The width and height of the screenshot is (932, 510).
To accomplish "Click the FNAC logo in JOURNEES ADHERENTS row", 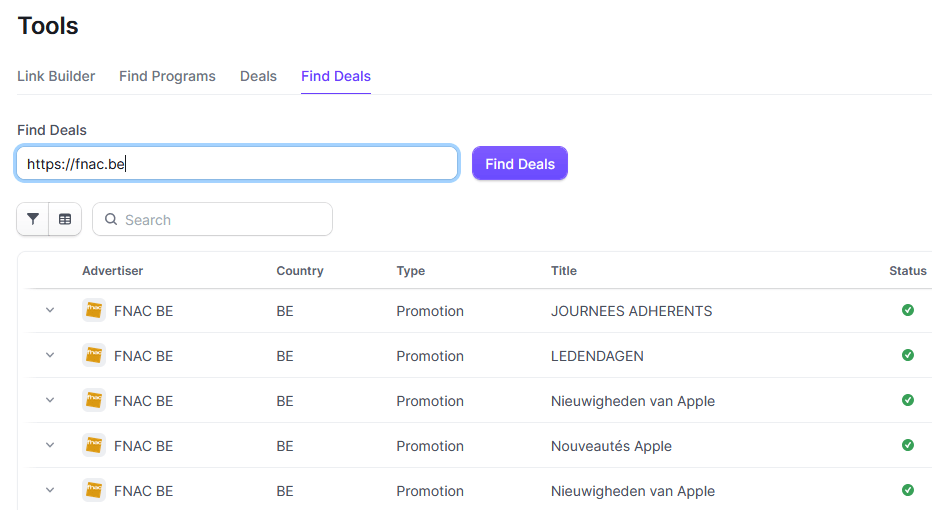I will click(94, 311).
